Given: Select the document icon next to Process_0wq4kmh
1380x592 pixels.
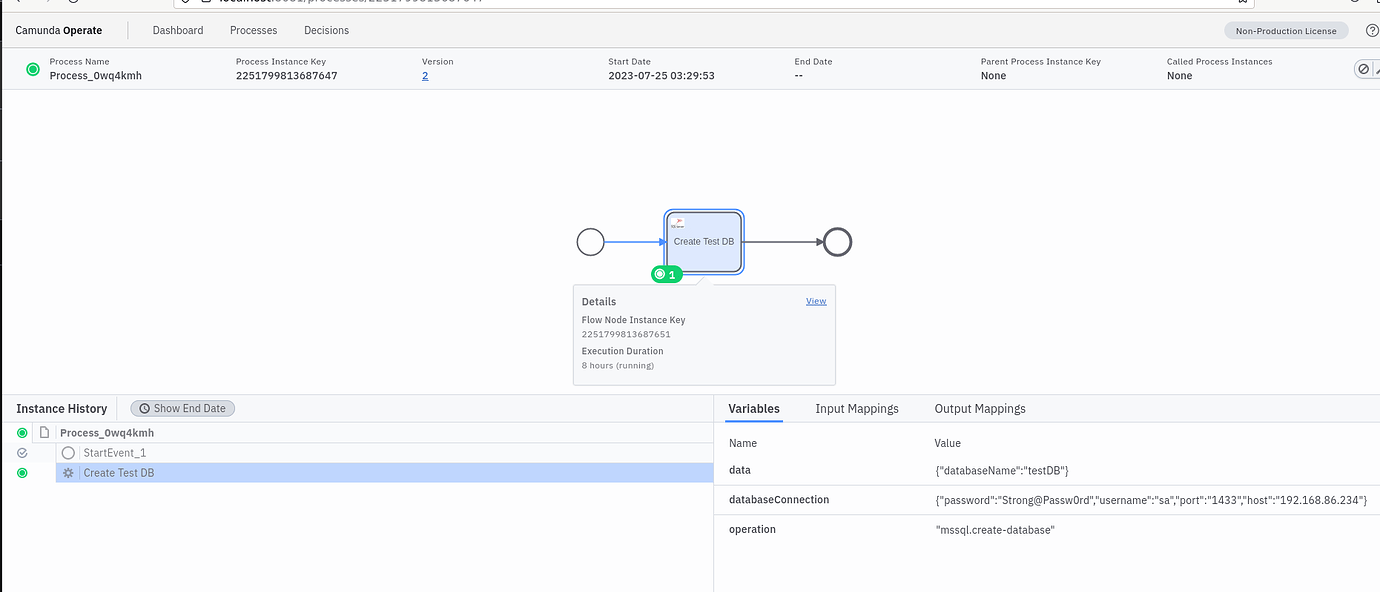Looking at the screenshot, I should (42, 432).
